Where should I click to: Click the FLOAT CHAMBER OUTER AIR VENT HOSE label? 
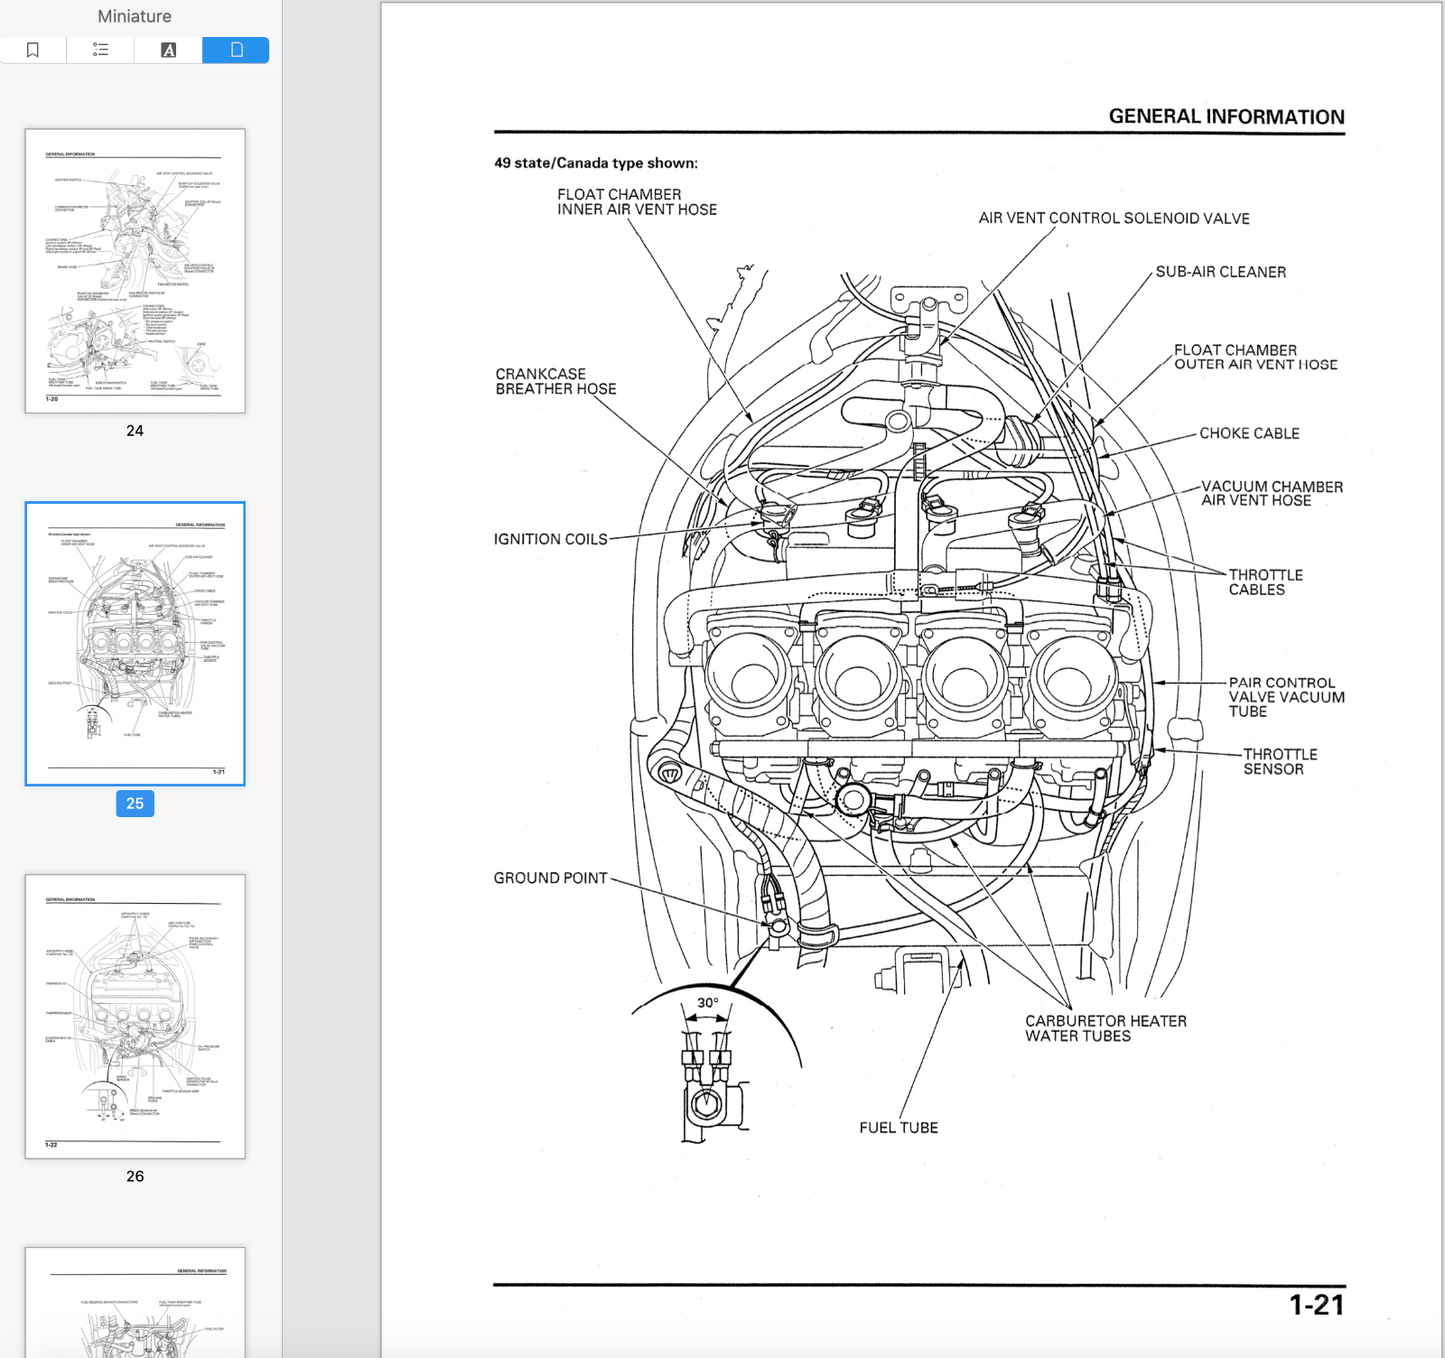[1255, 357]
